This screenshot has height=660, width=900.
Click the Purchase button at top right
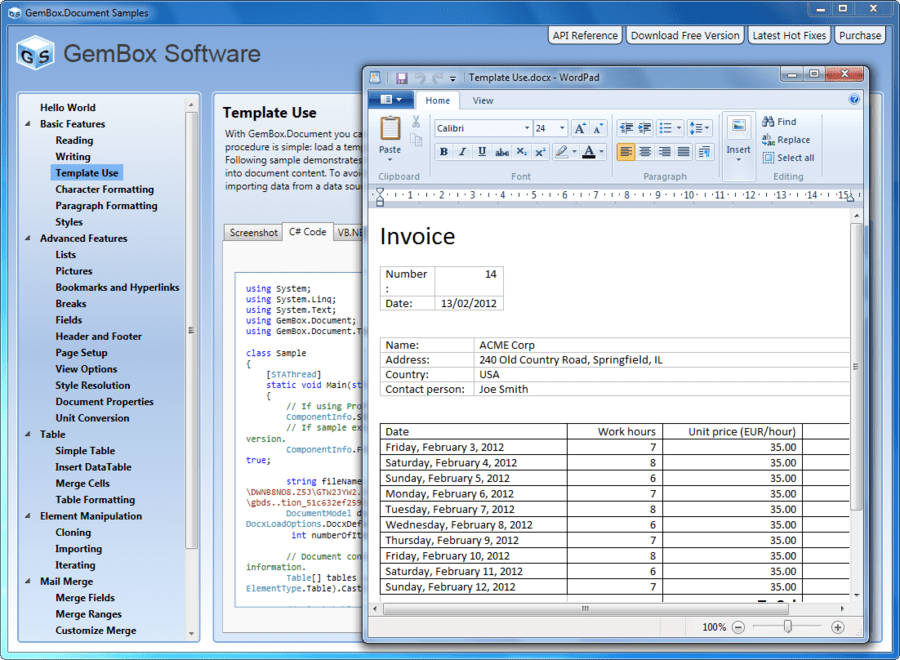tap(858, 34)
